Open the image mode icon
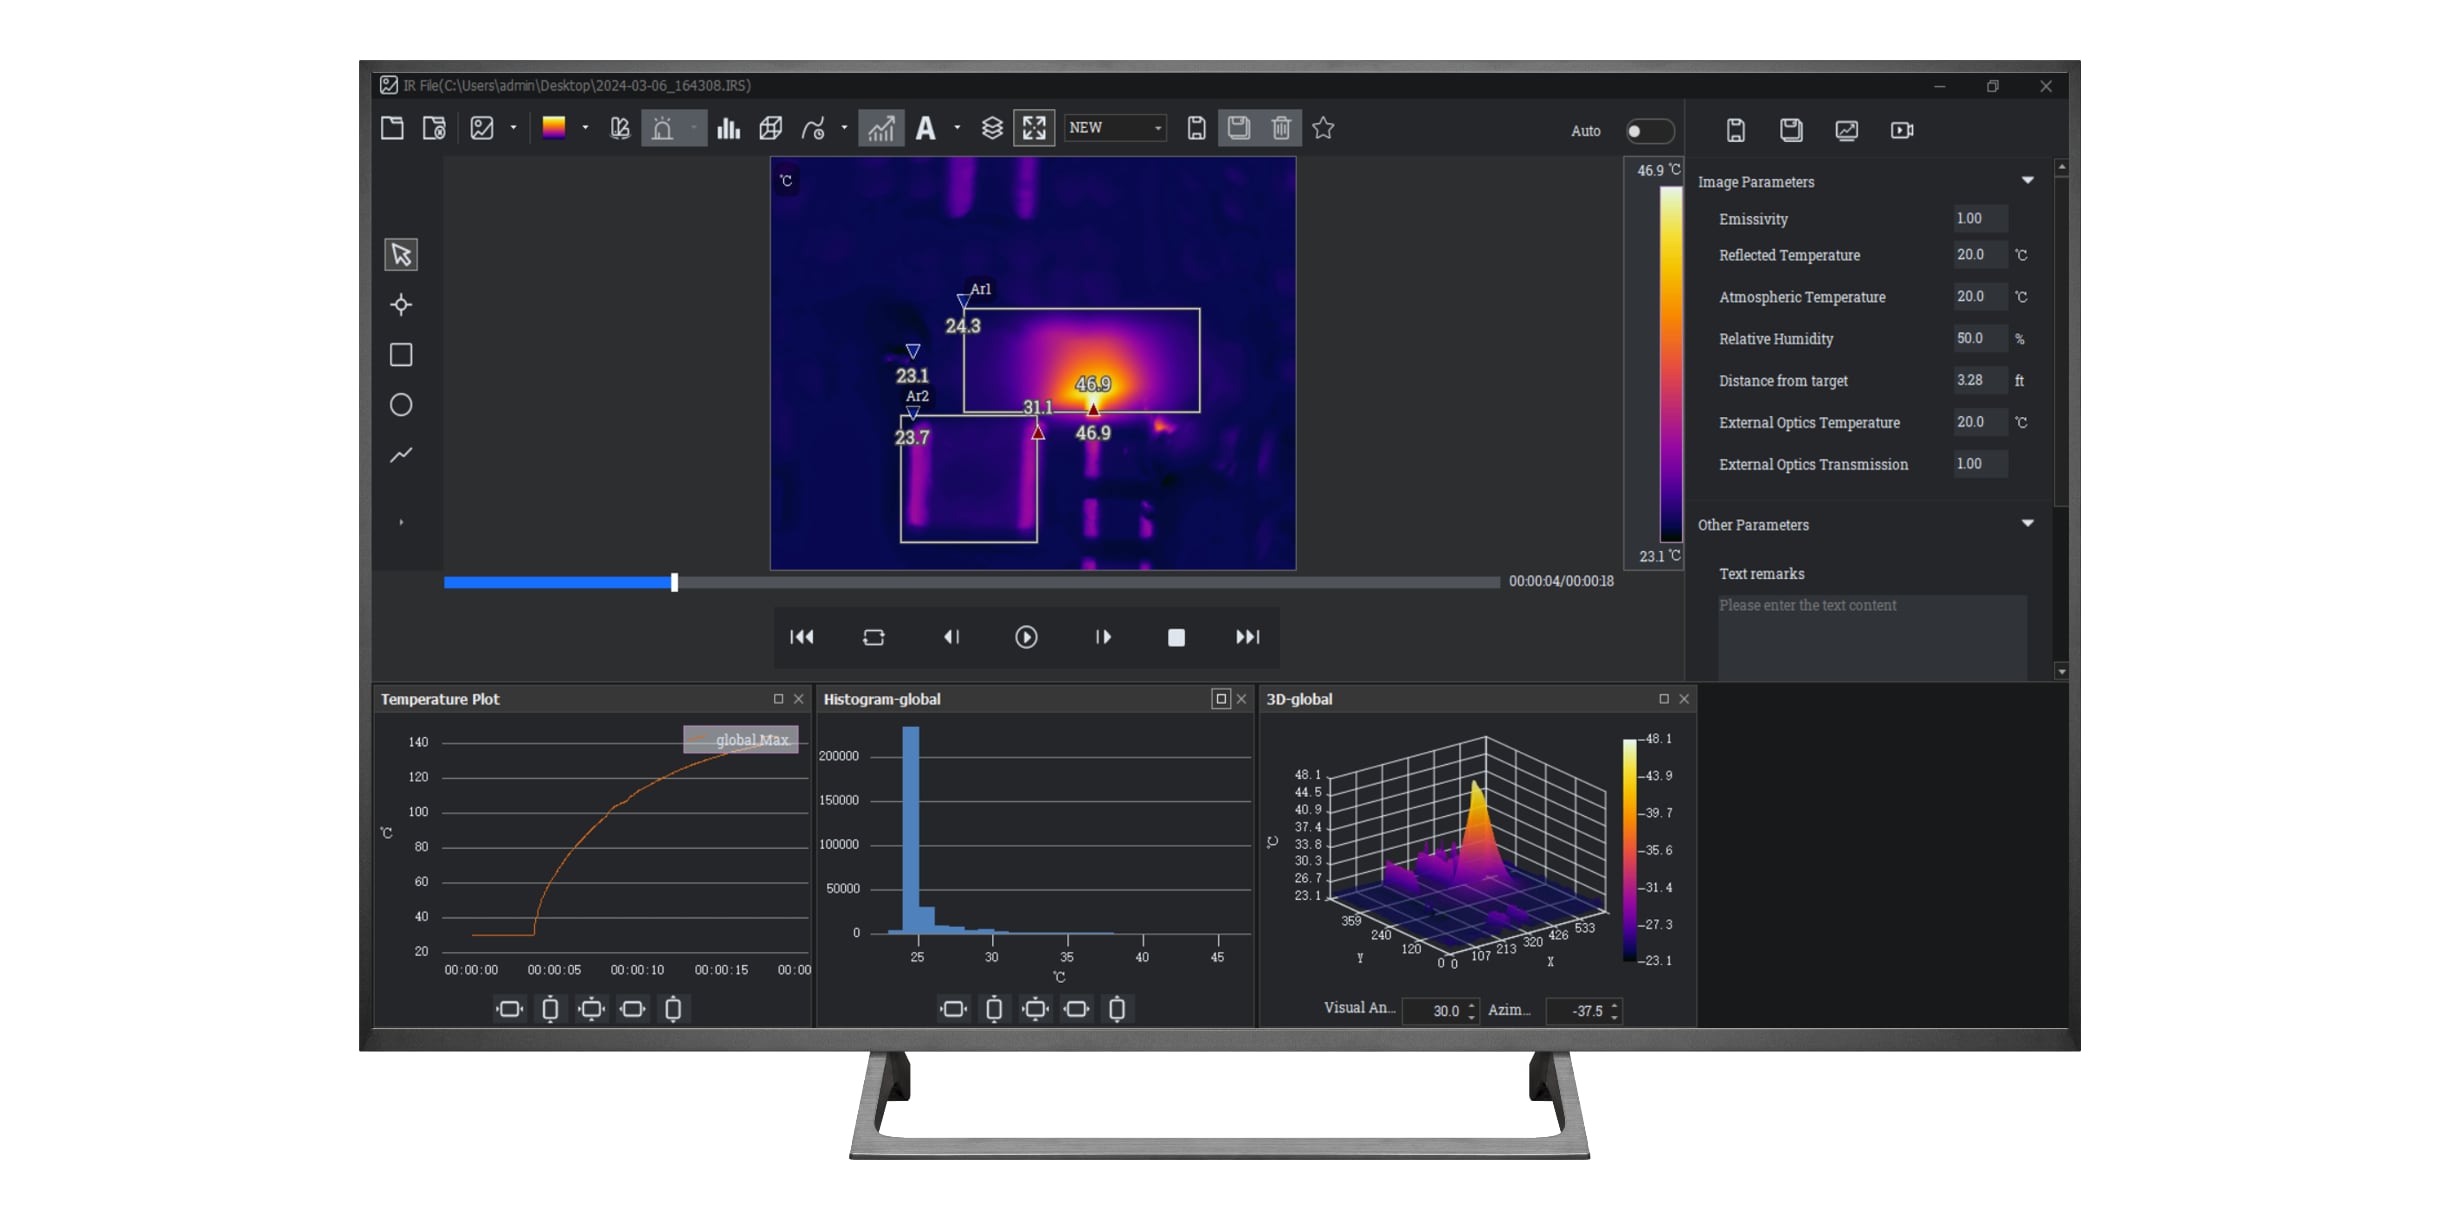Viewport: 2440px width, 1220px height. point(482,128)
